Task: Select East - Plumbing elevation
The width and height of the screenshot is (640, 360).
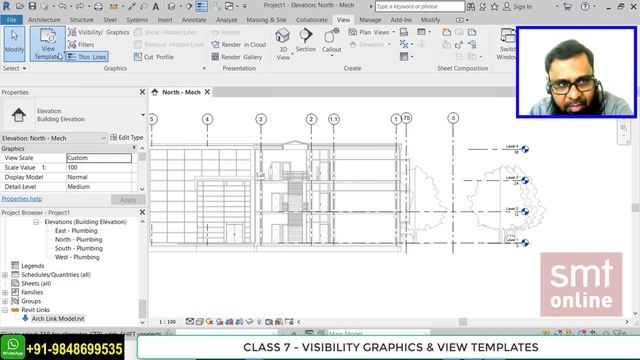Action: pyautogui.click(x=76, y=231)
